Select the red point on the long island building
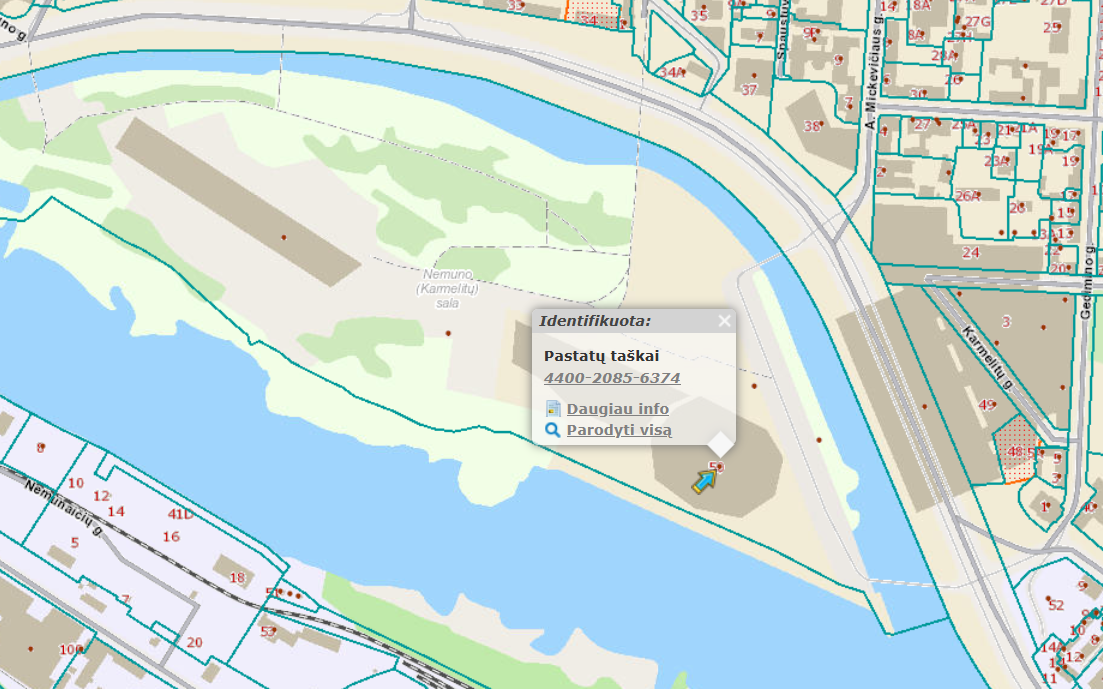 tap(284, 237)
